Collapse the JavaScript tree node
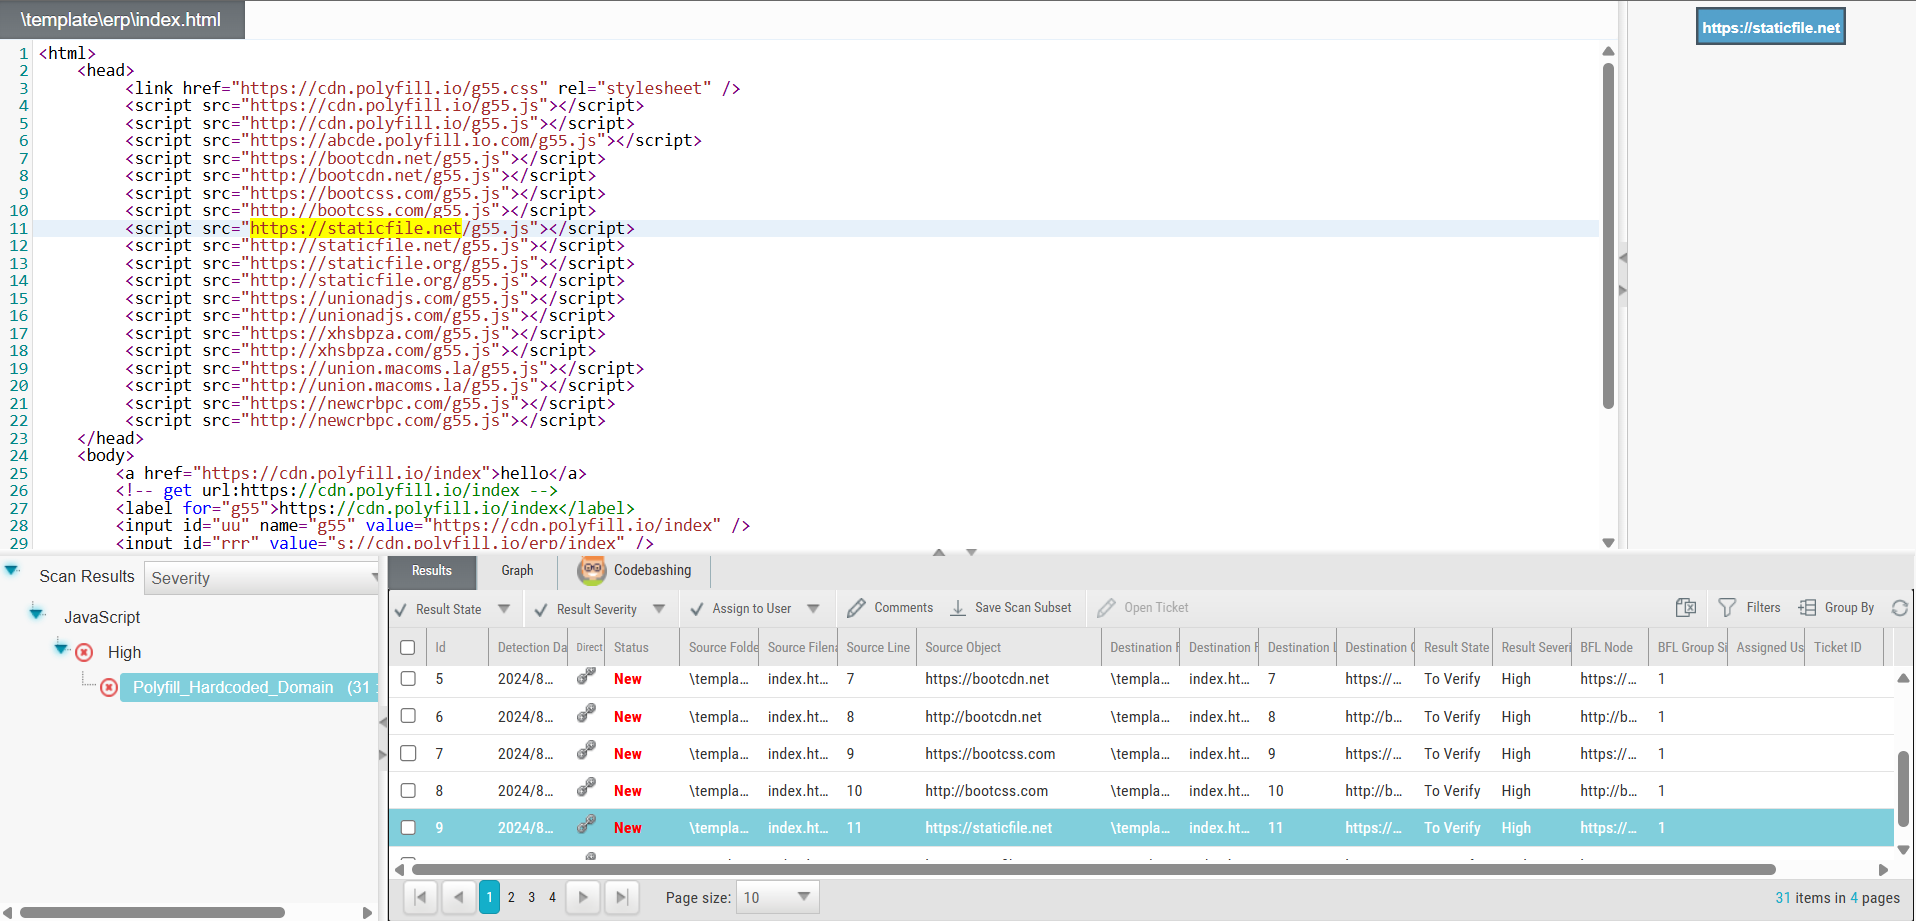The width and height of the screenshot is (1916, 921). coord(37,613)
